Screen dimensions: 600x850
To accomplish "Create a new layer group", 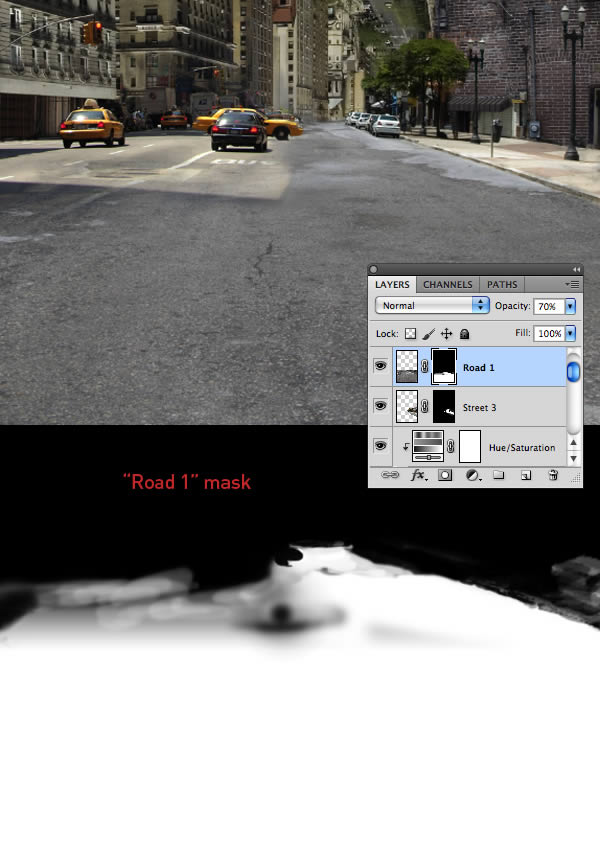I will click(499, 475).
